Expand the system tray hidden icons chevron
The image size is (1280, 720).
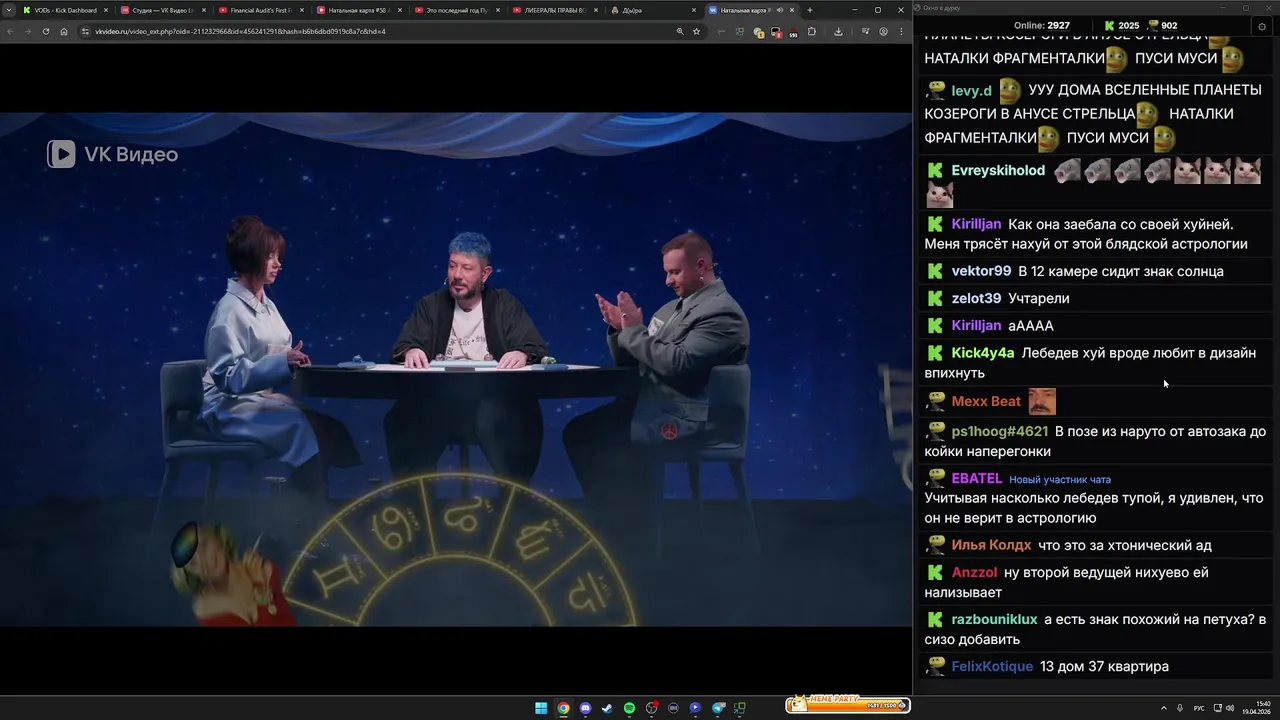click(1163, 708)
